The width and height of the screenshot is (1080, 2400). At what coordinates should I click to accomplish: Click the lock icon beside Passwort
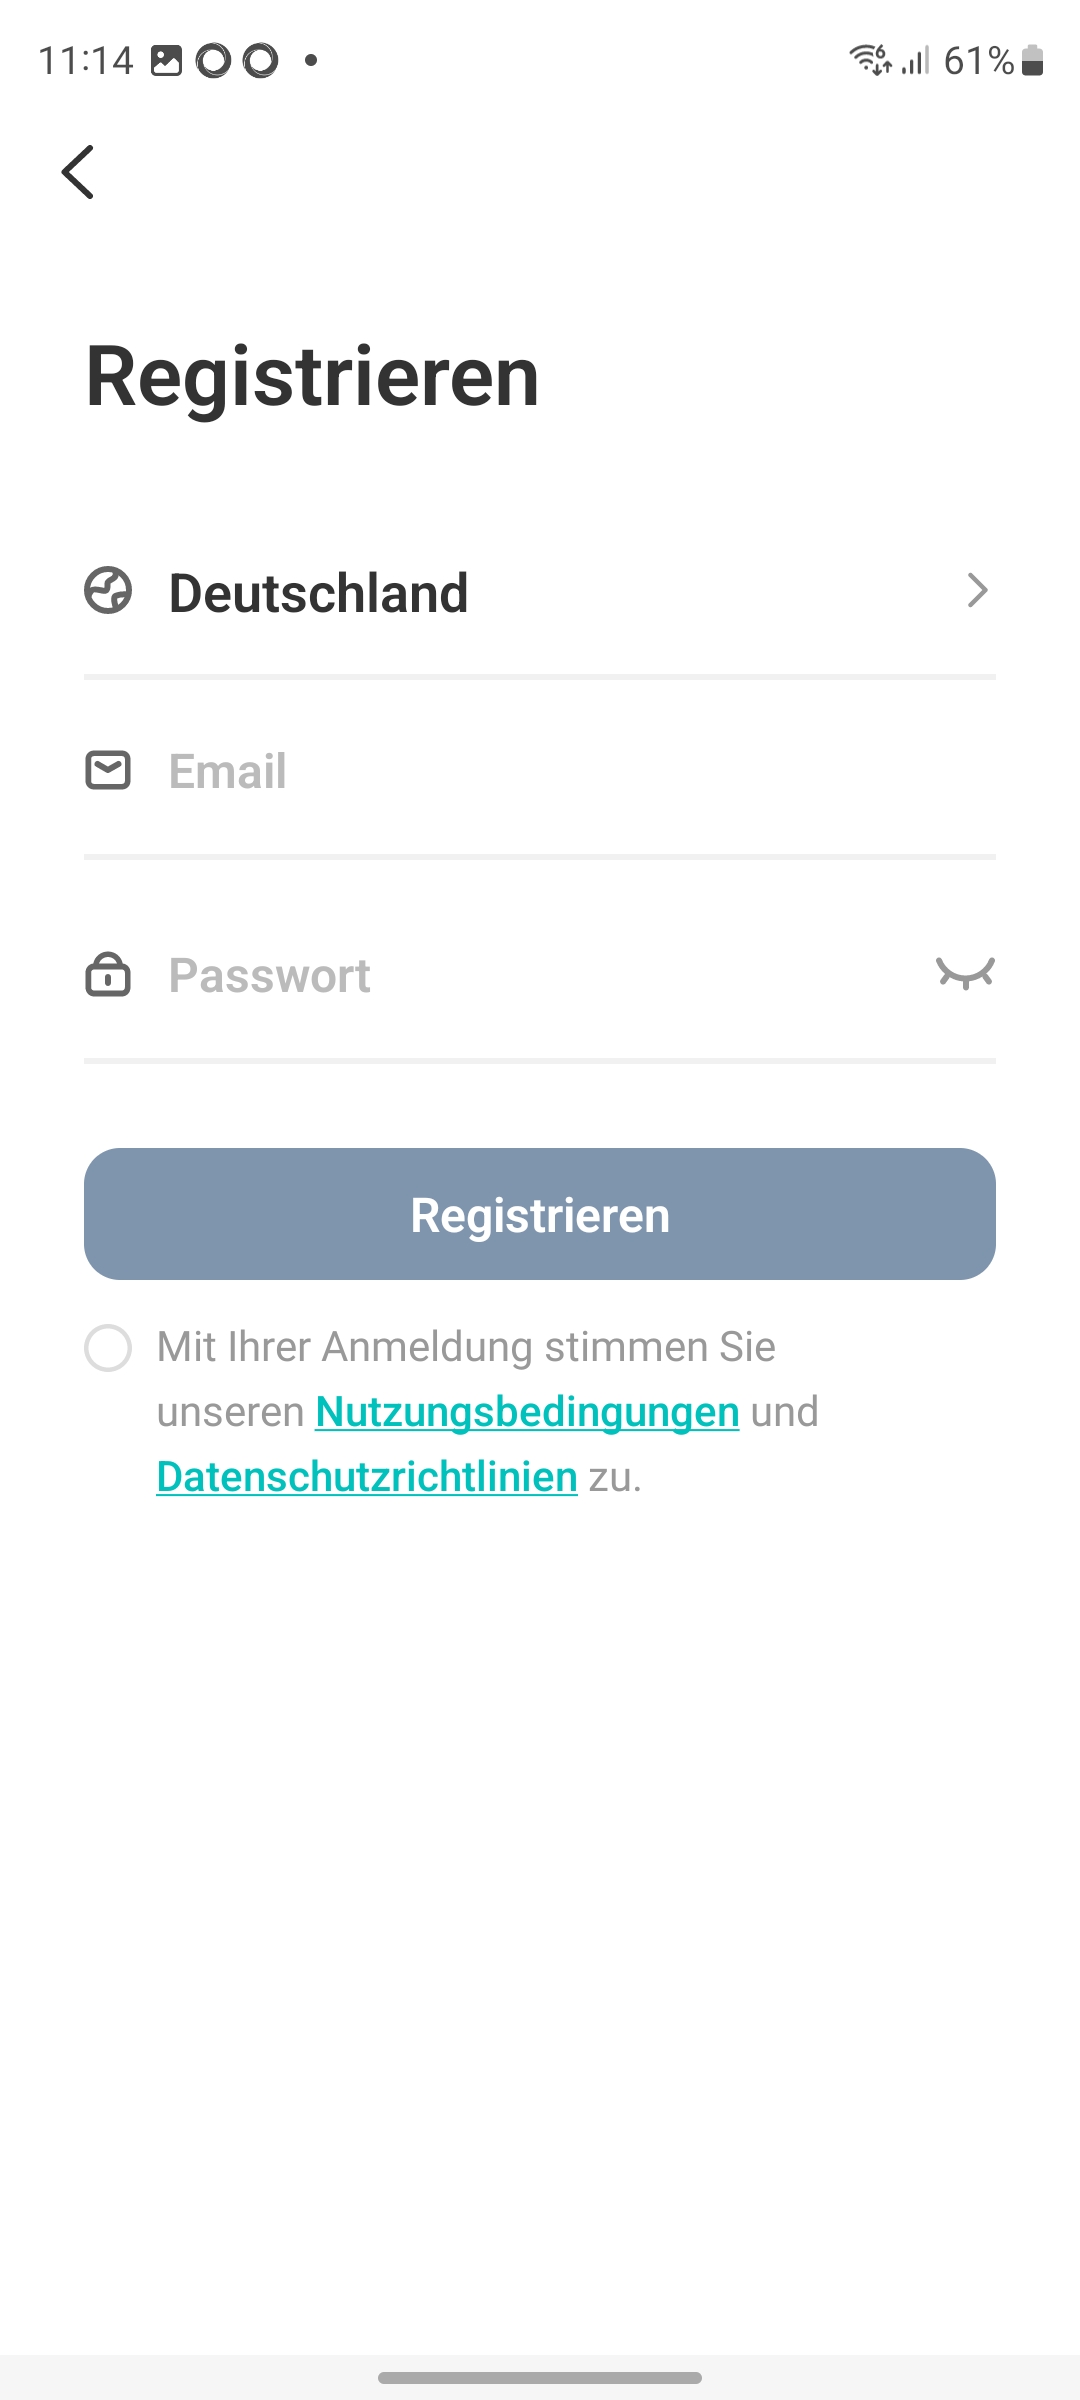click(108, 975)
